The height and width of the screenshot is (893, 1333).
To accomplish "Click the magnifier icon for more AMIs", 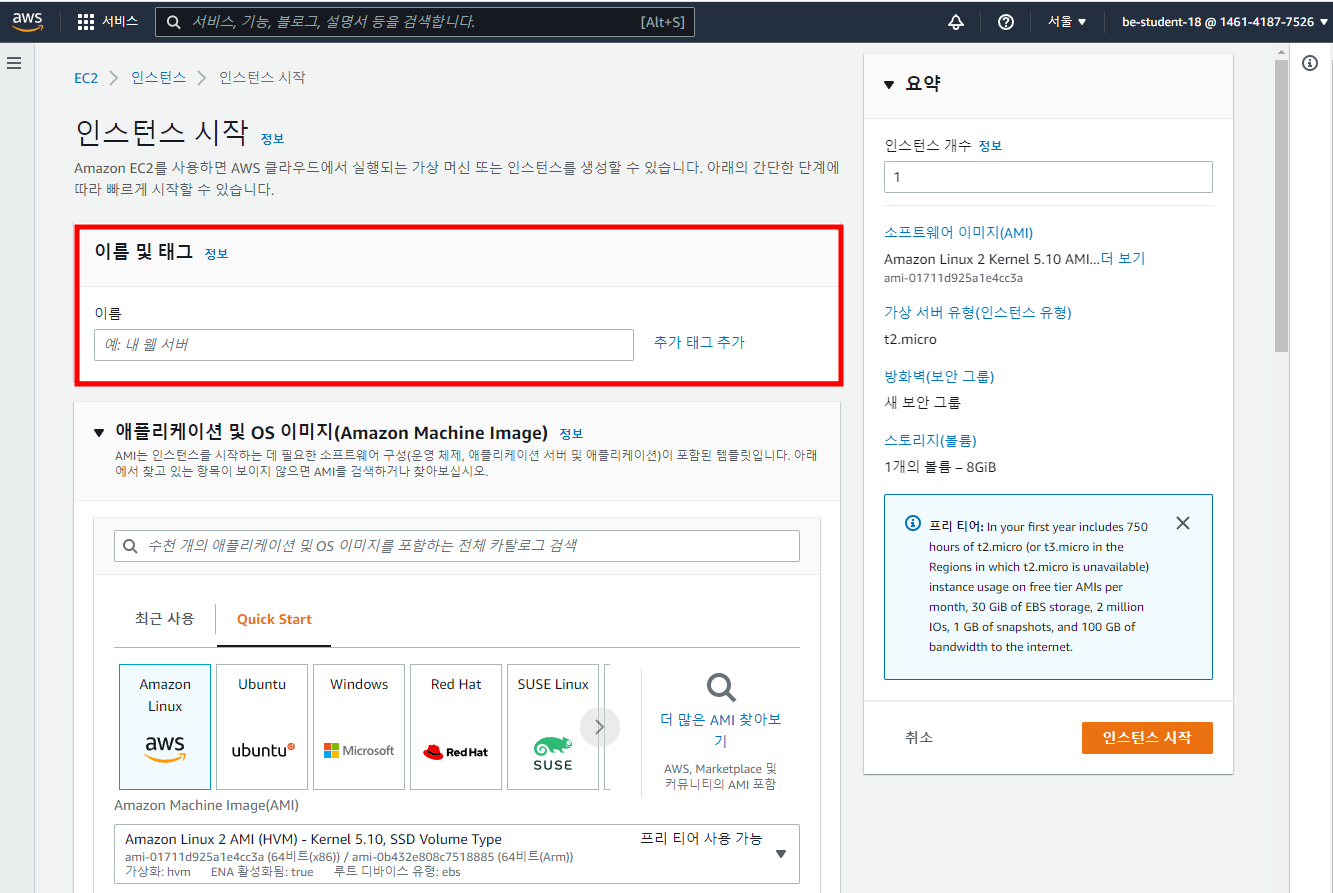I will coord(721,688).
